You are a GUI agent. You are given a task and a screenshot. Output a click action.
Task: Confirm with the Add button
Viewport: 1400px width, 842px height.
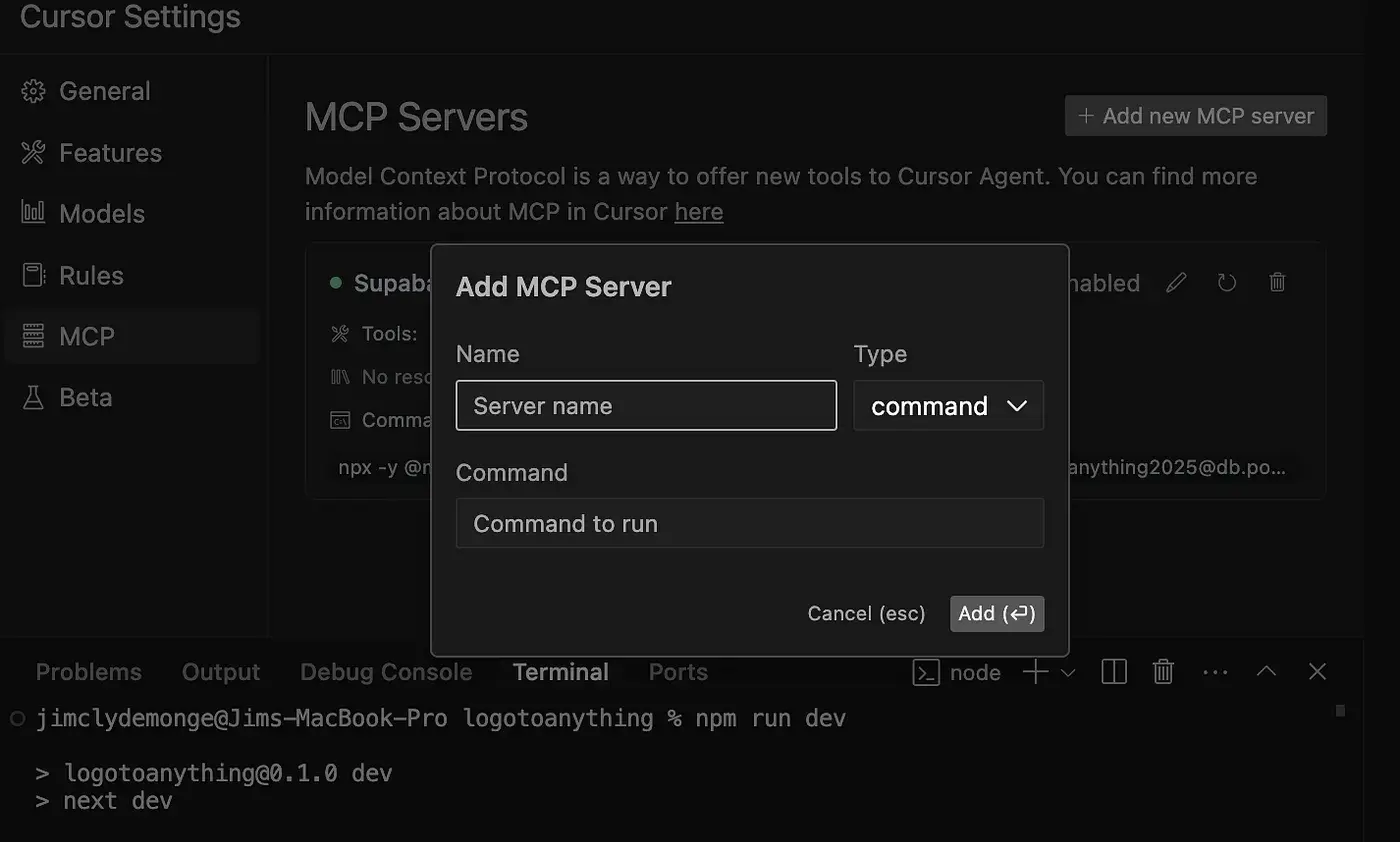tap(996, 613)
